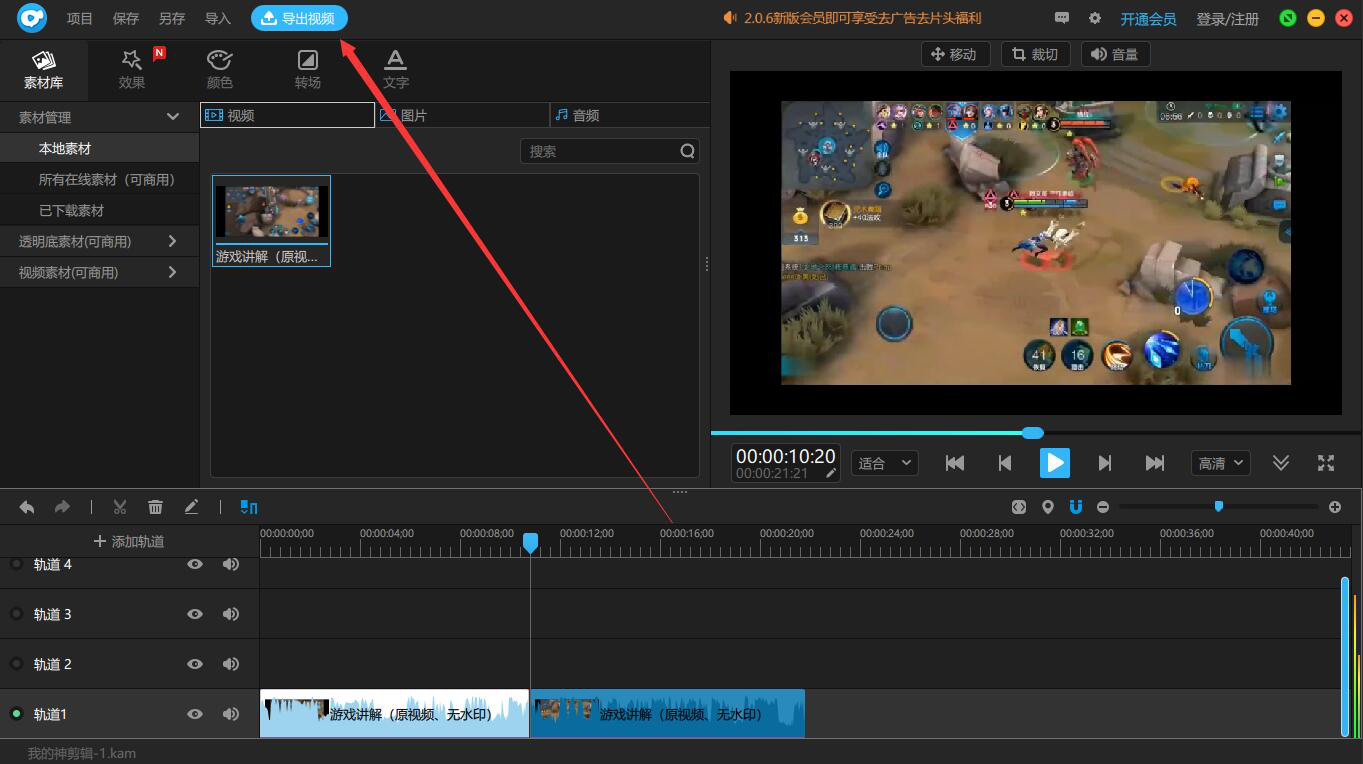Open the 适合 zoom fit dropdown
The image size is (1363, 764).
(885, 463)
